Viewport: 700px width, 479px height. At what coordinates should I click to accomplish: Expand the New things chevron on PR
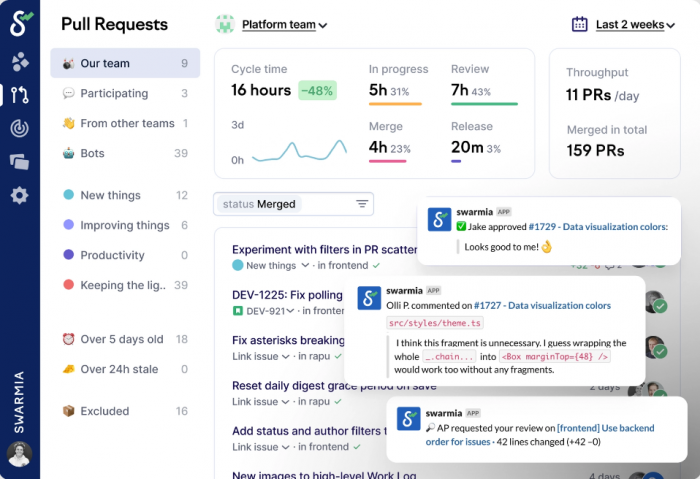click(305, 265)
